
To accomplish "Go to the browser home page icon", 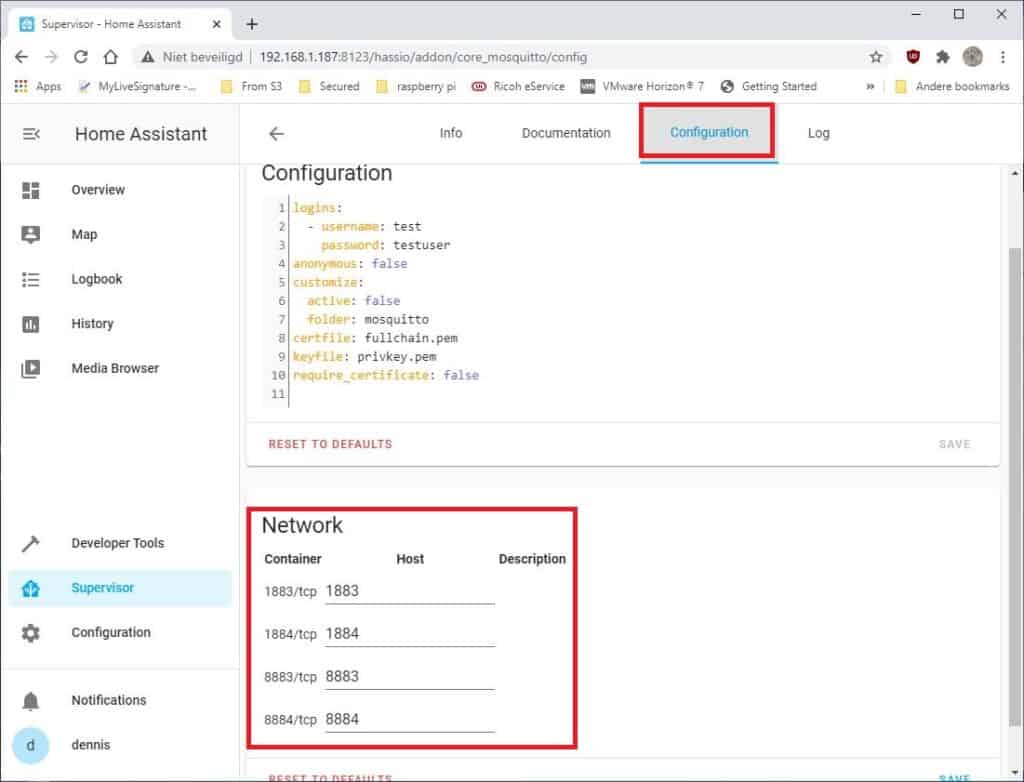I will [110, 57].
